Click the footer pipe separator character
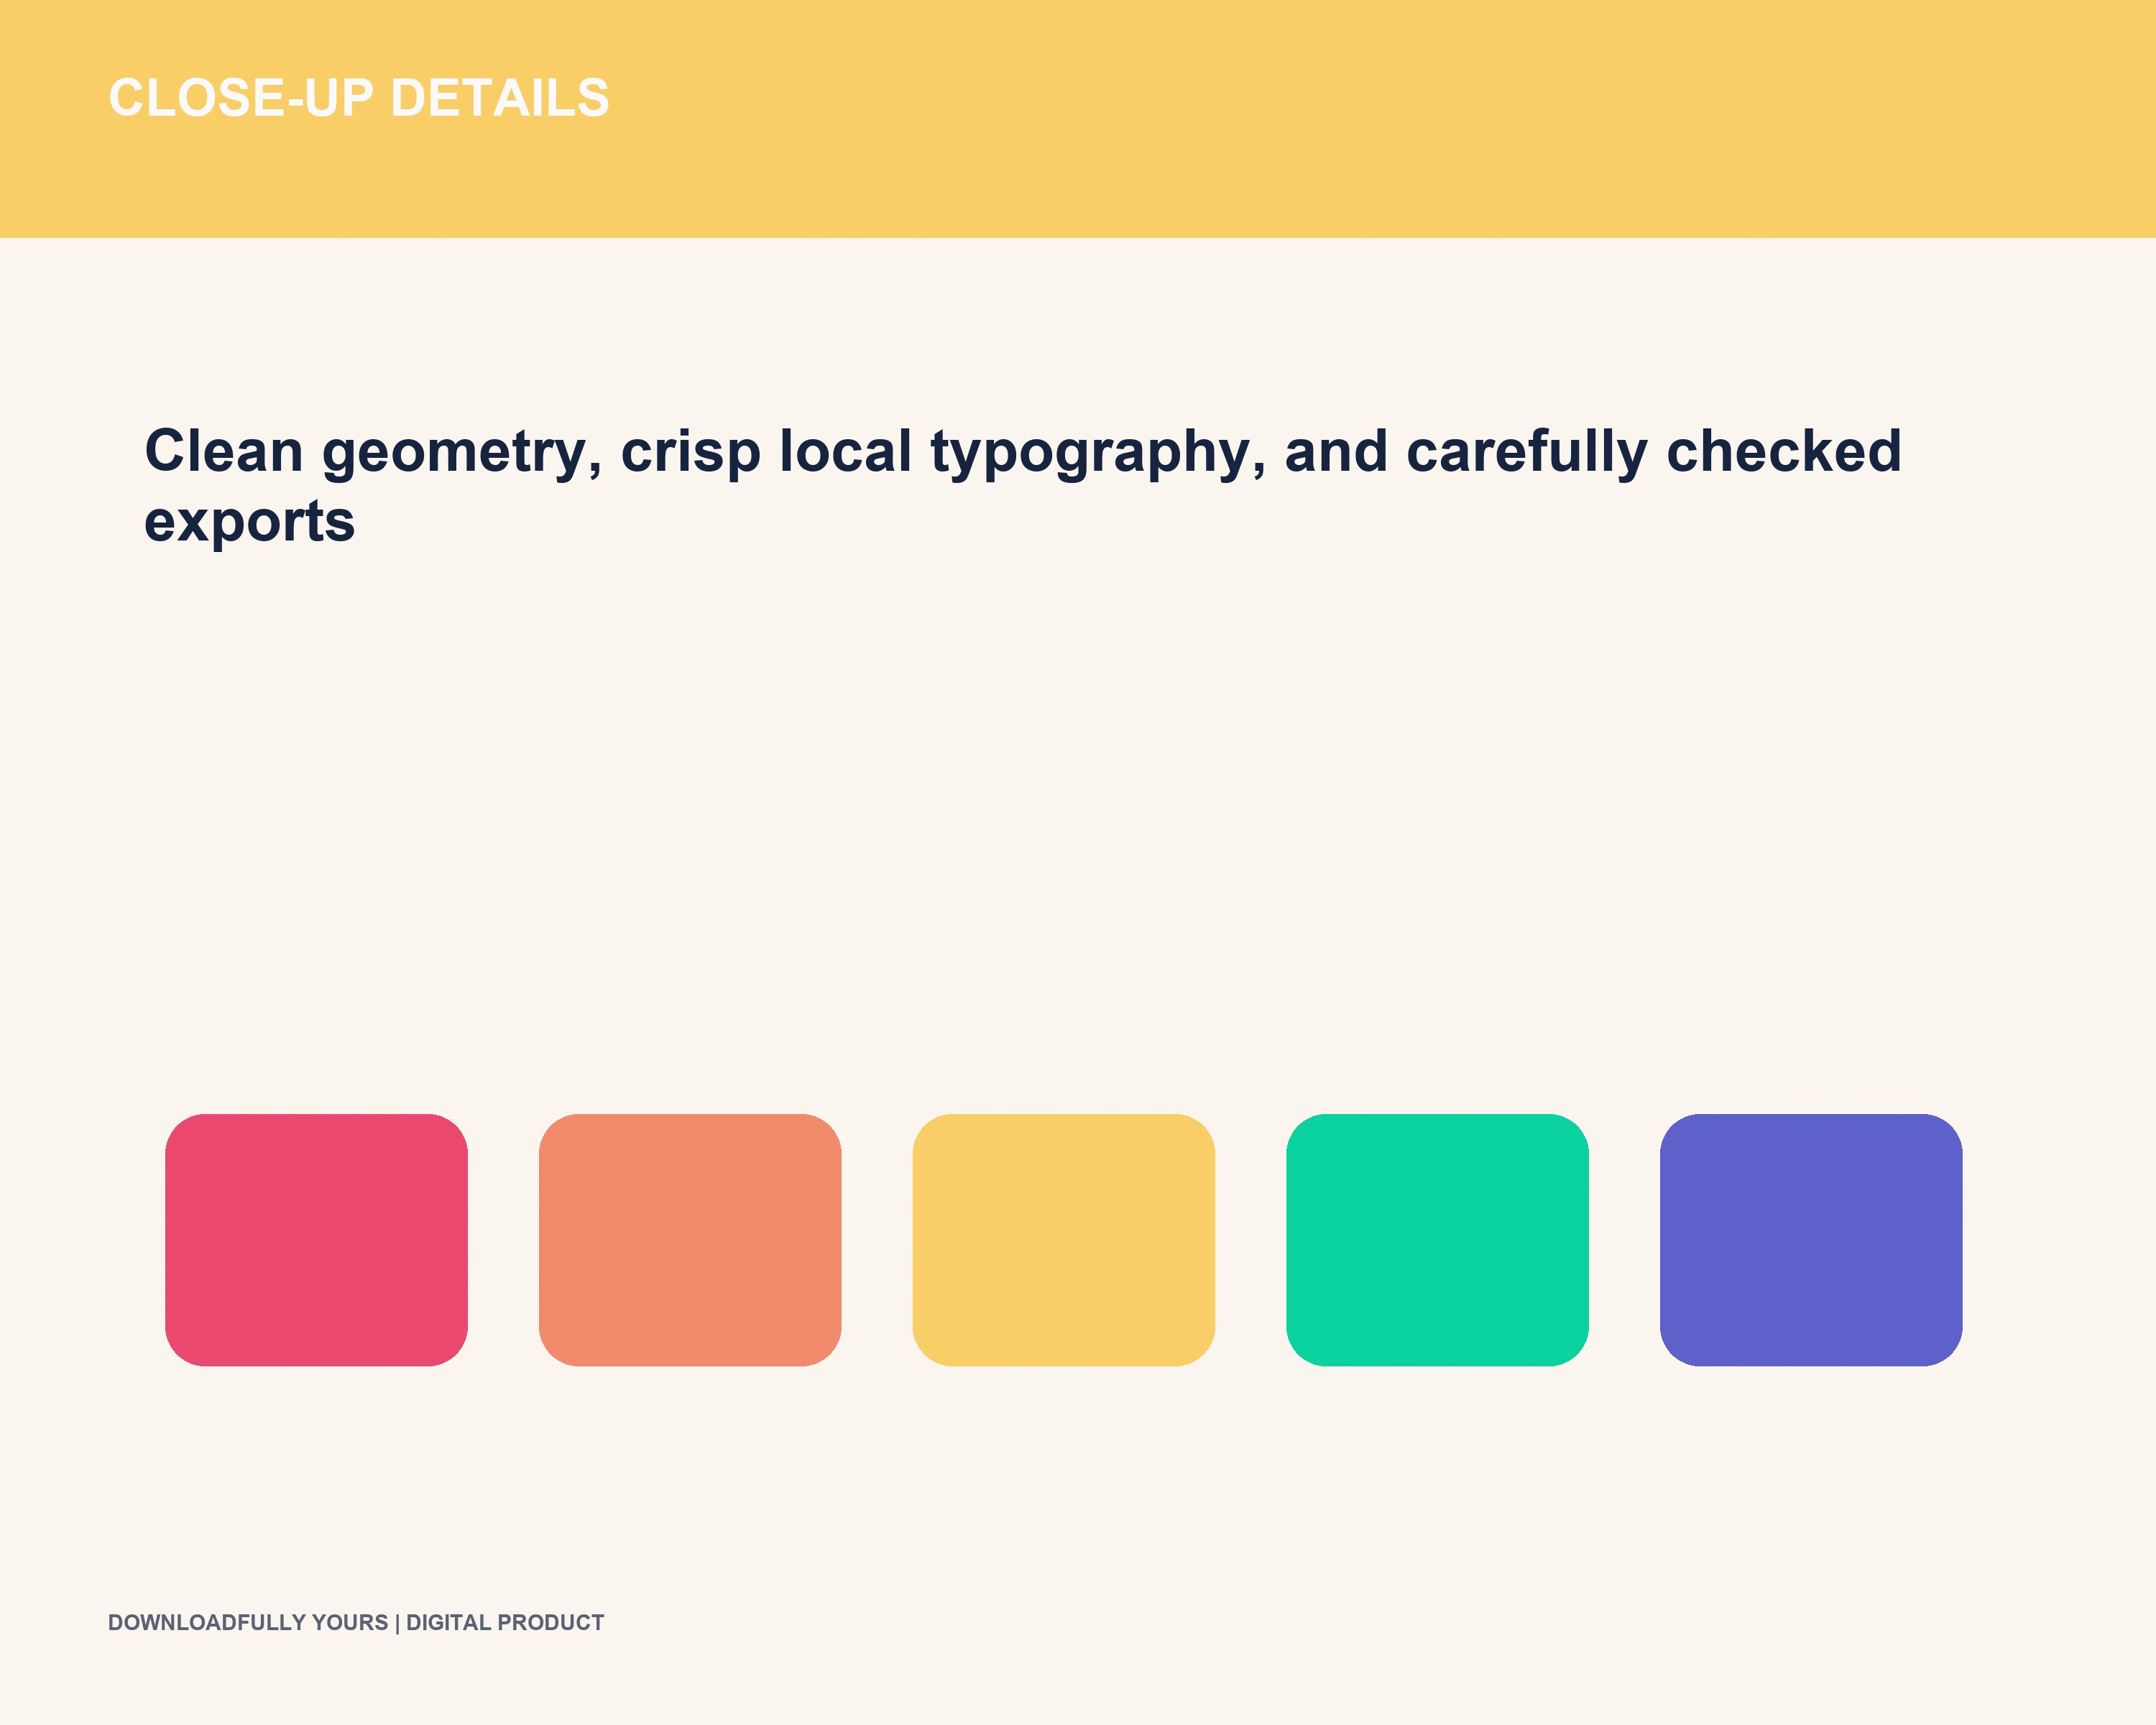2156x1725 pixels. [397, 1623]
